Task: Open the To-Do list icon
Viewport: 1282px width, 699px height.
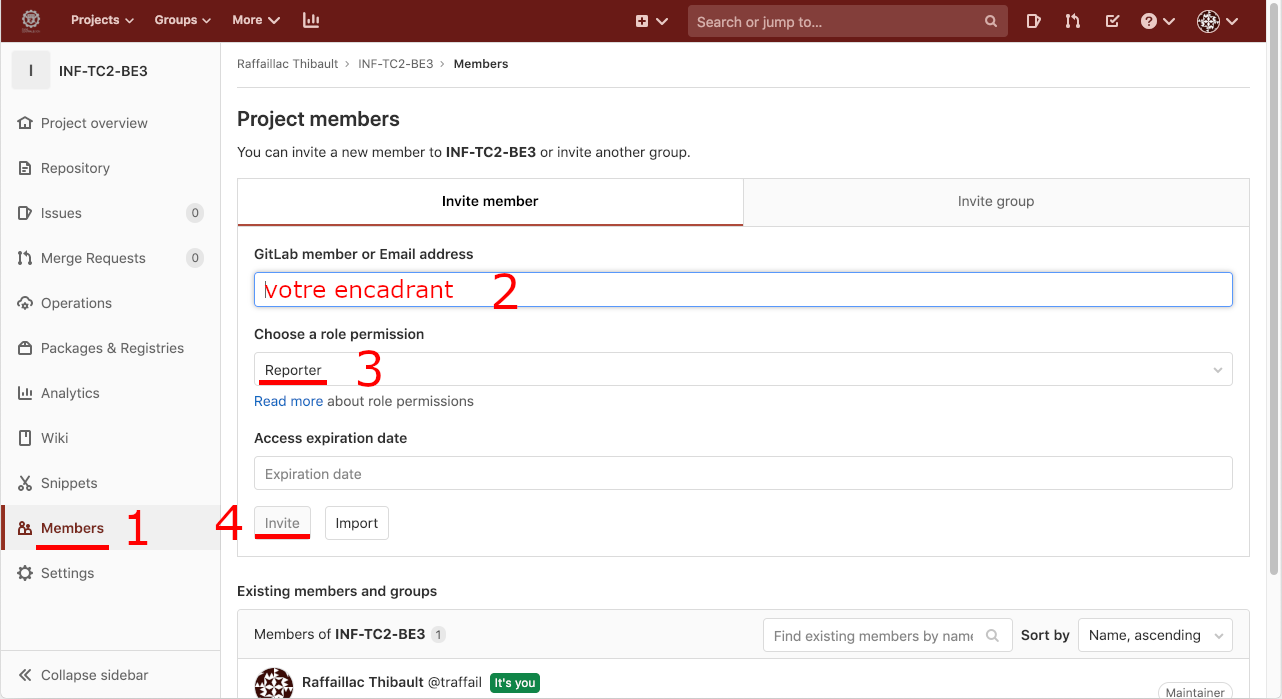Action: [1112, 21]
